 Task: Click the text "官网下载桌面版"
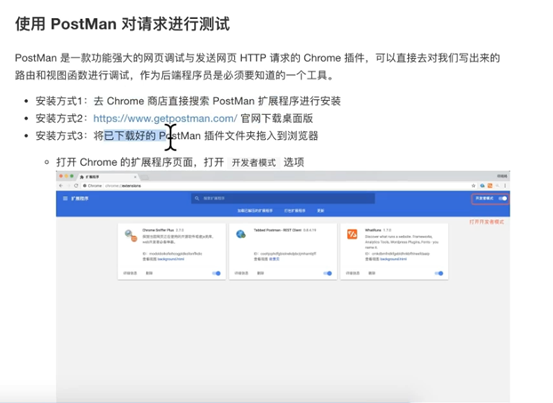[277, 118]
